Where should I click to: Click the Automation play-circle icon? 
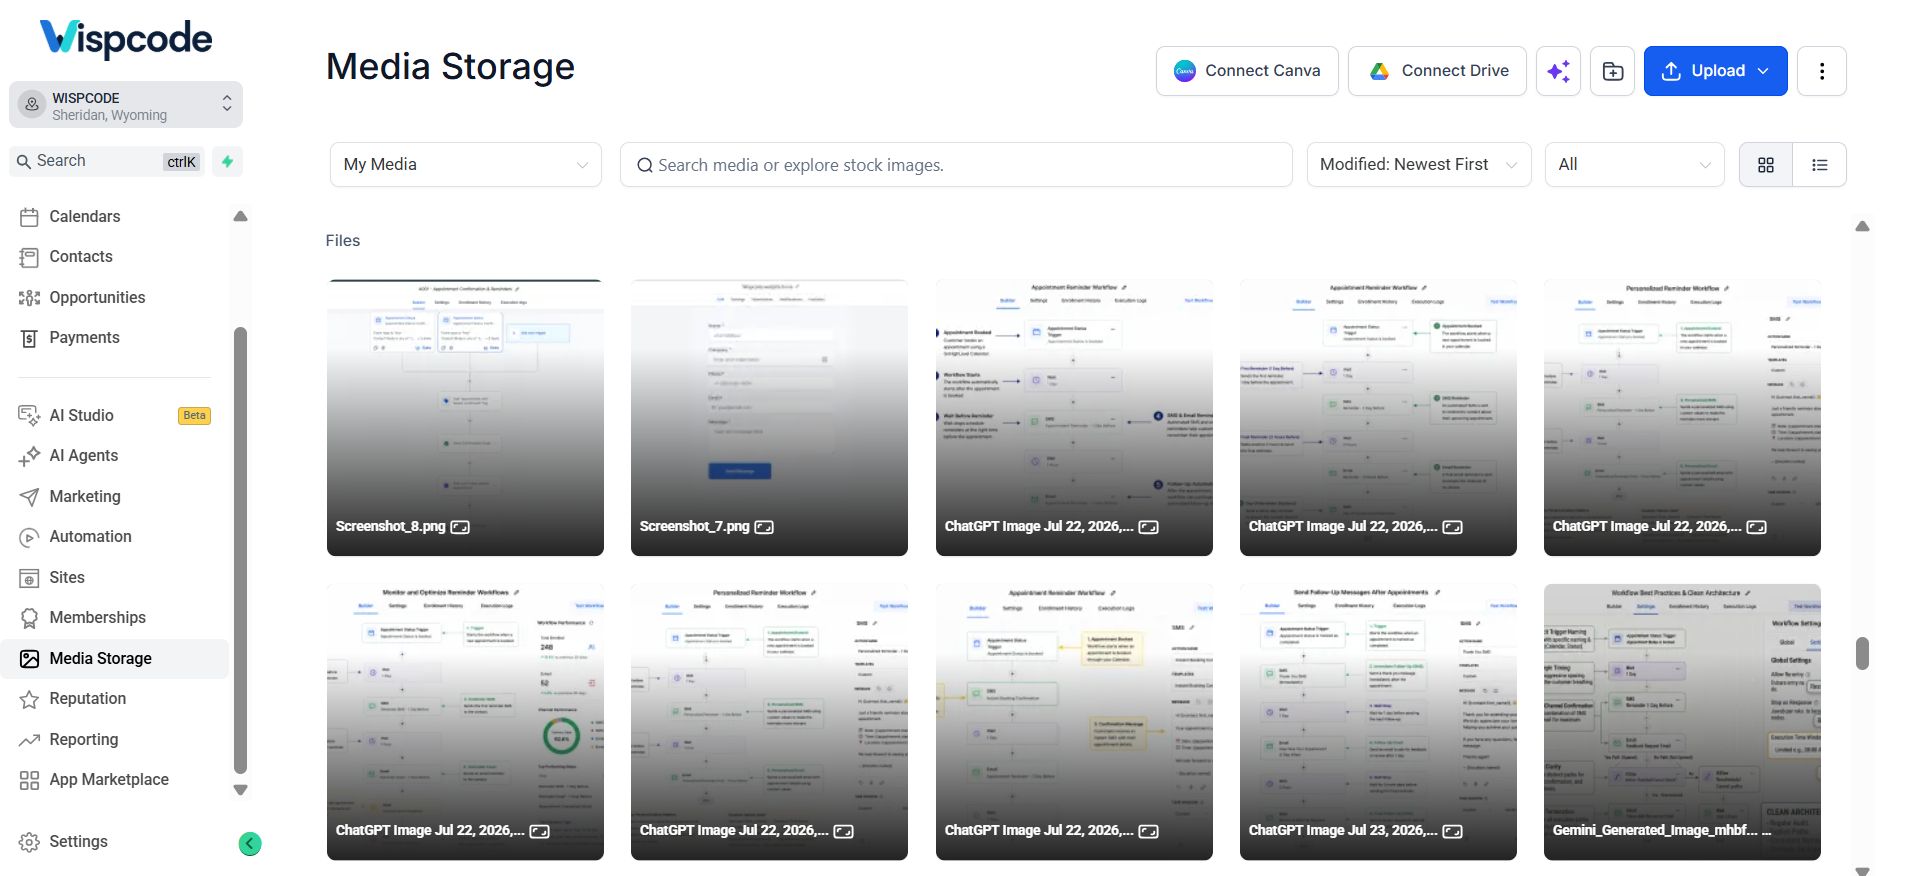pyautogui.click(x=29, y=537)
